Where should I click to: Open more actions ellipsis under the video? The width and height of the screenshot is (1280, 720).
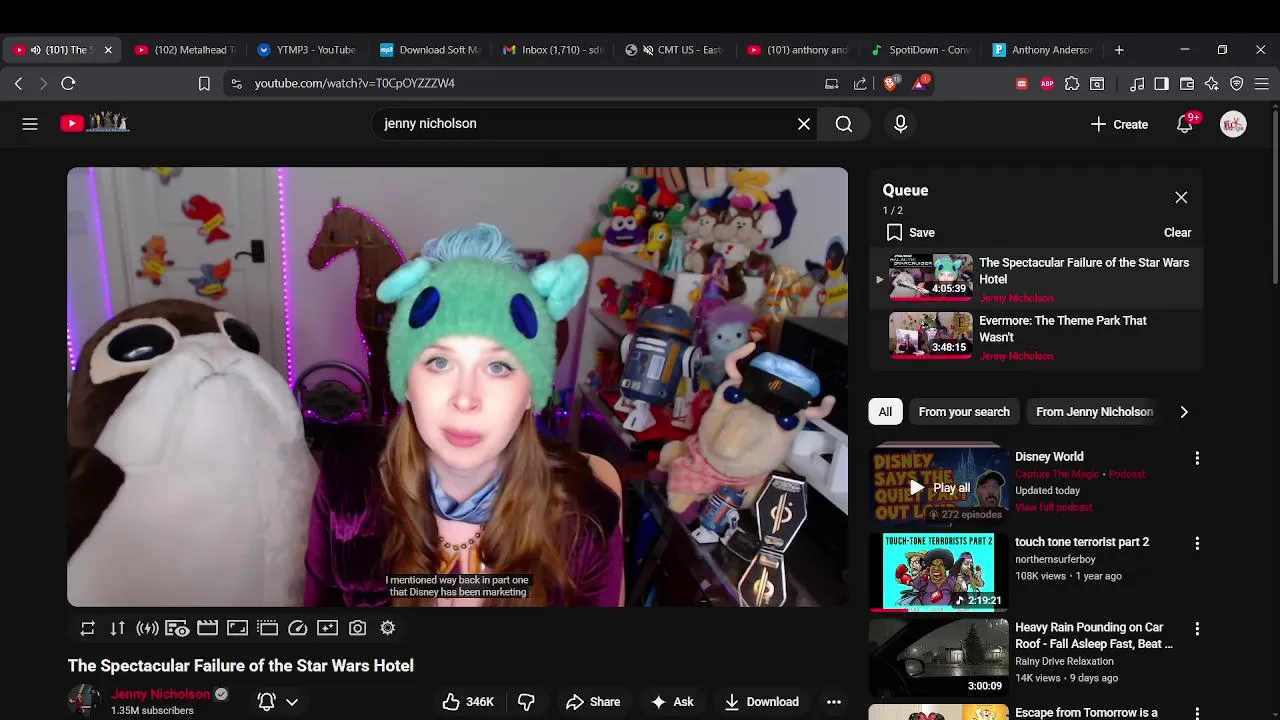point(833,702)
